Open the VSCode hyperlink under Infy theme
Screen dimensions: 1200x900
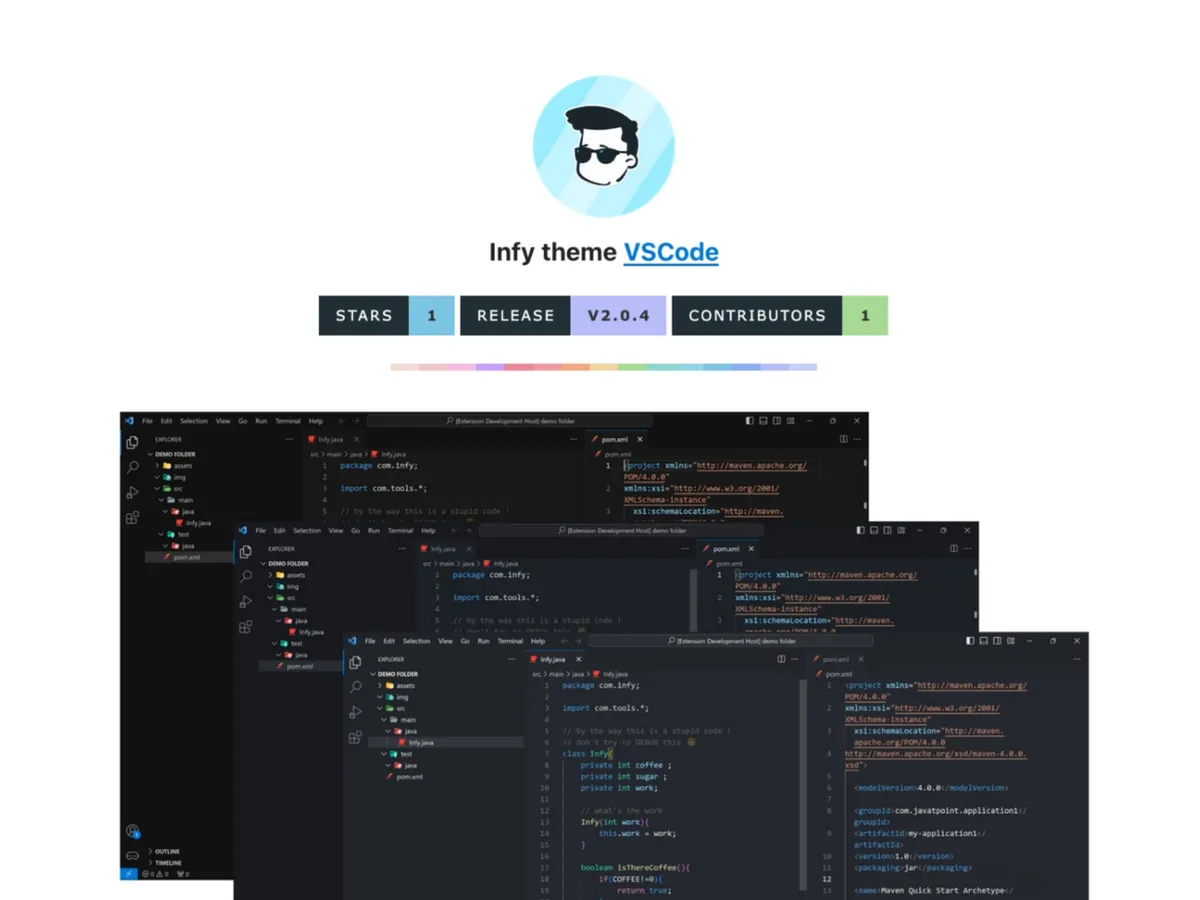tap(670, 252)
